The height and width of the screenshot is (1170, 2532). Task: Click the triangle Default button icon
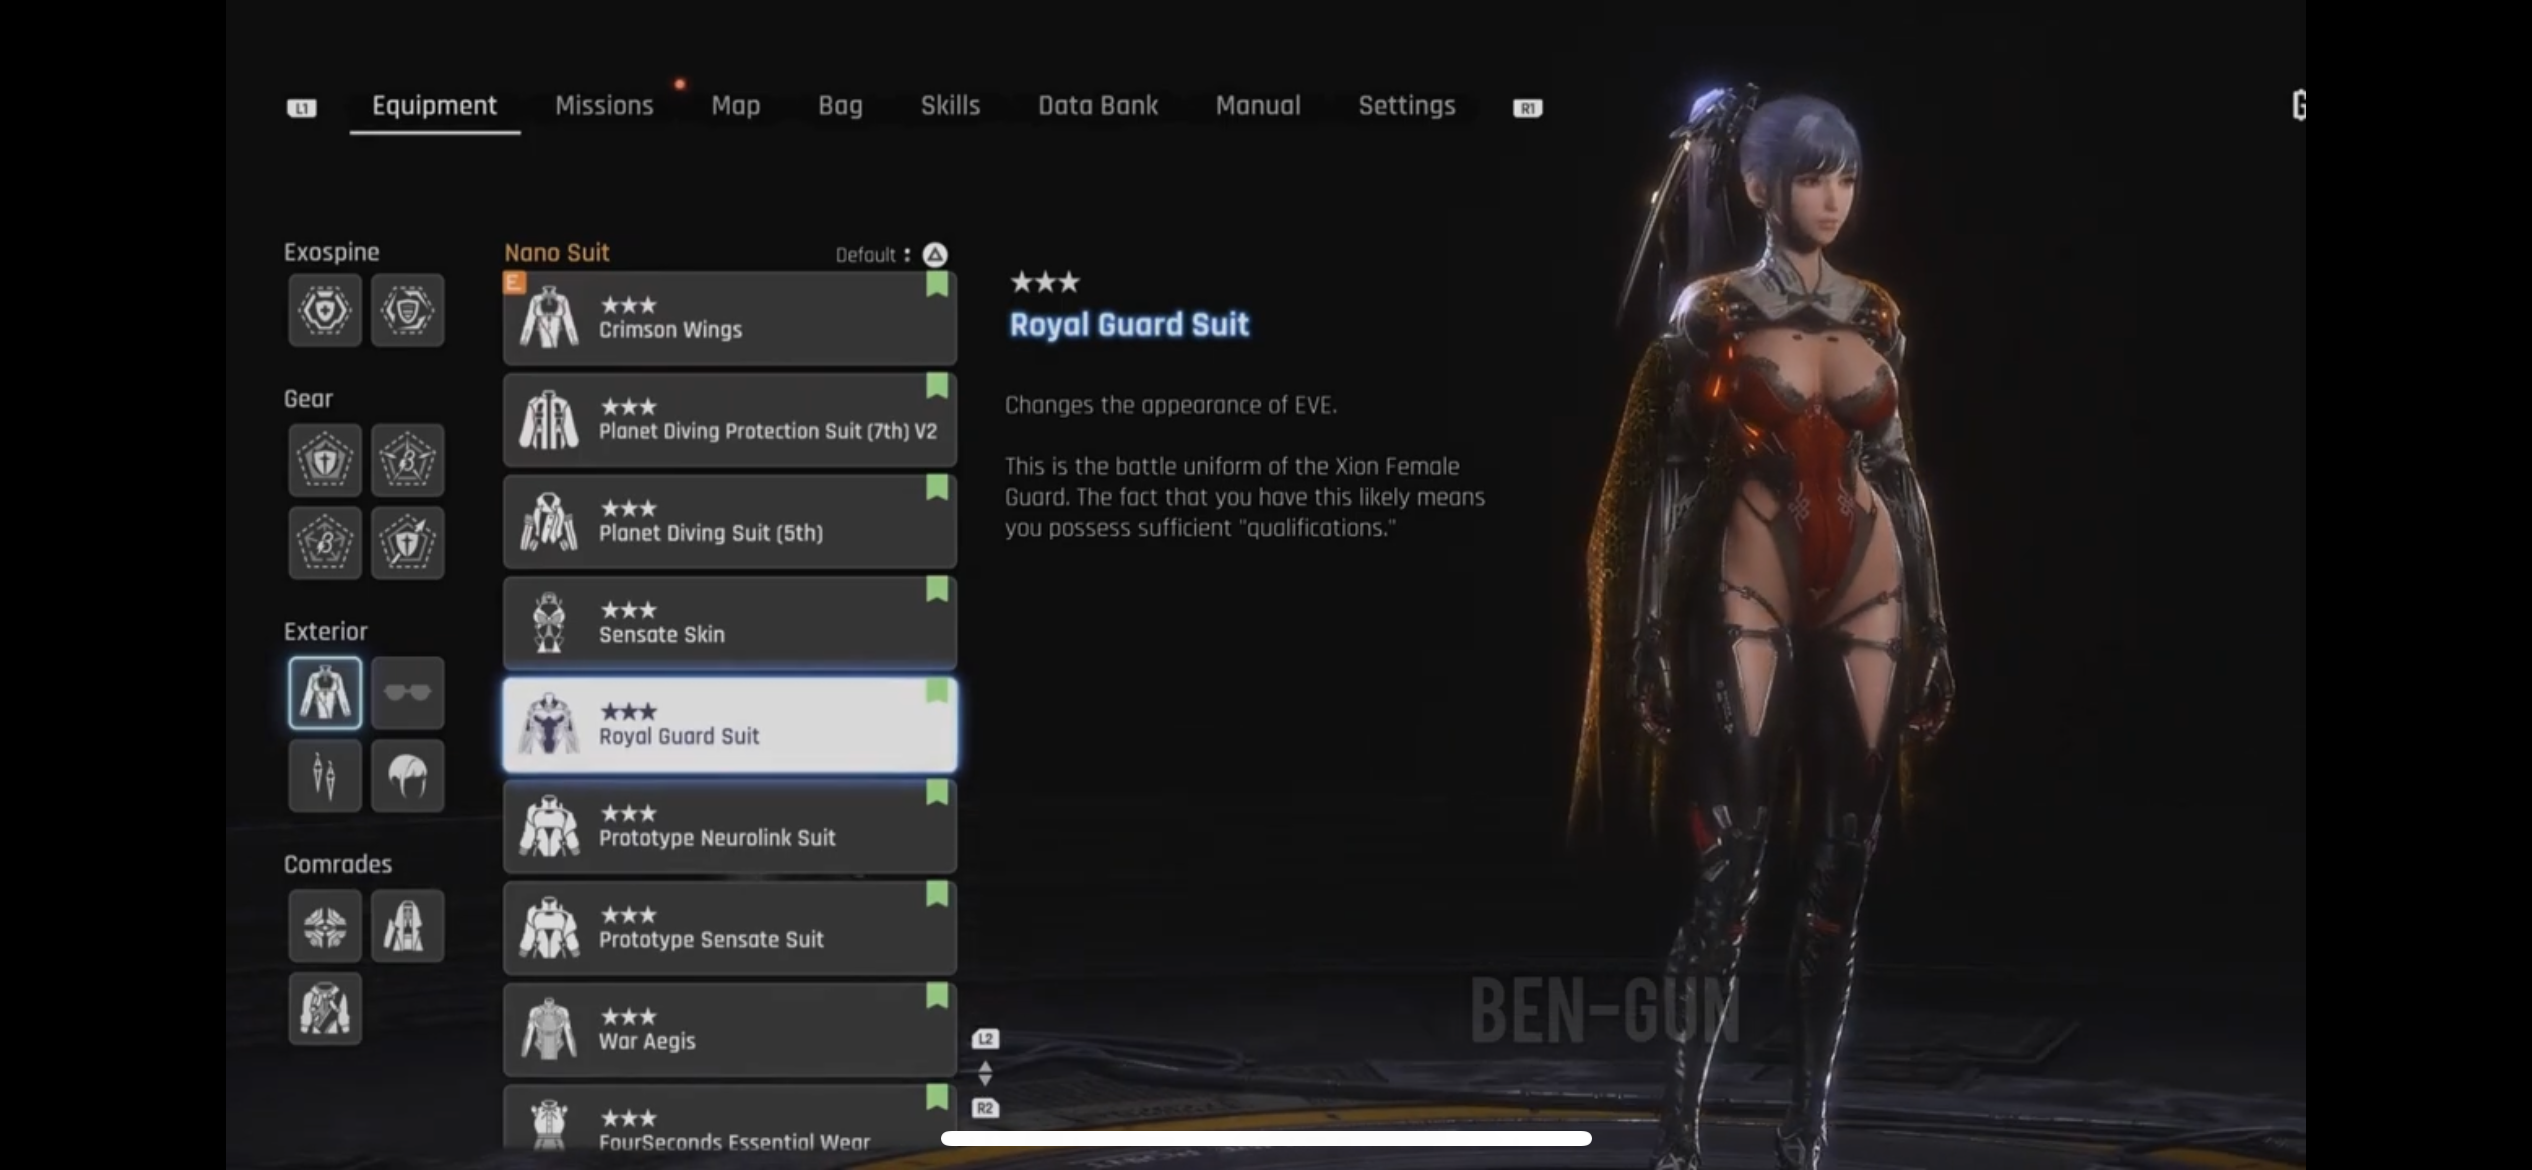point(934,255)
